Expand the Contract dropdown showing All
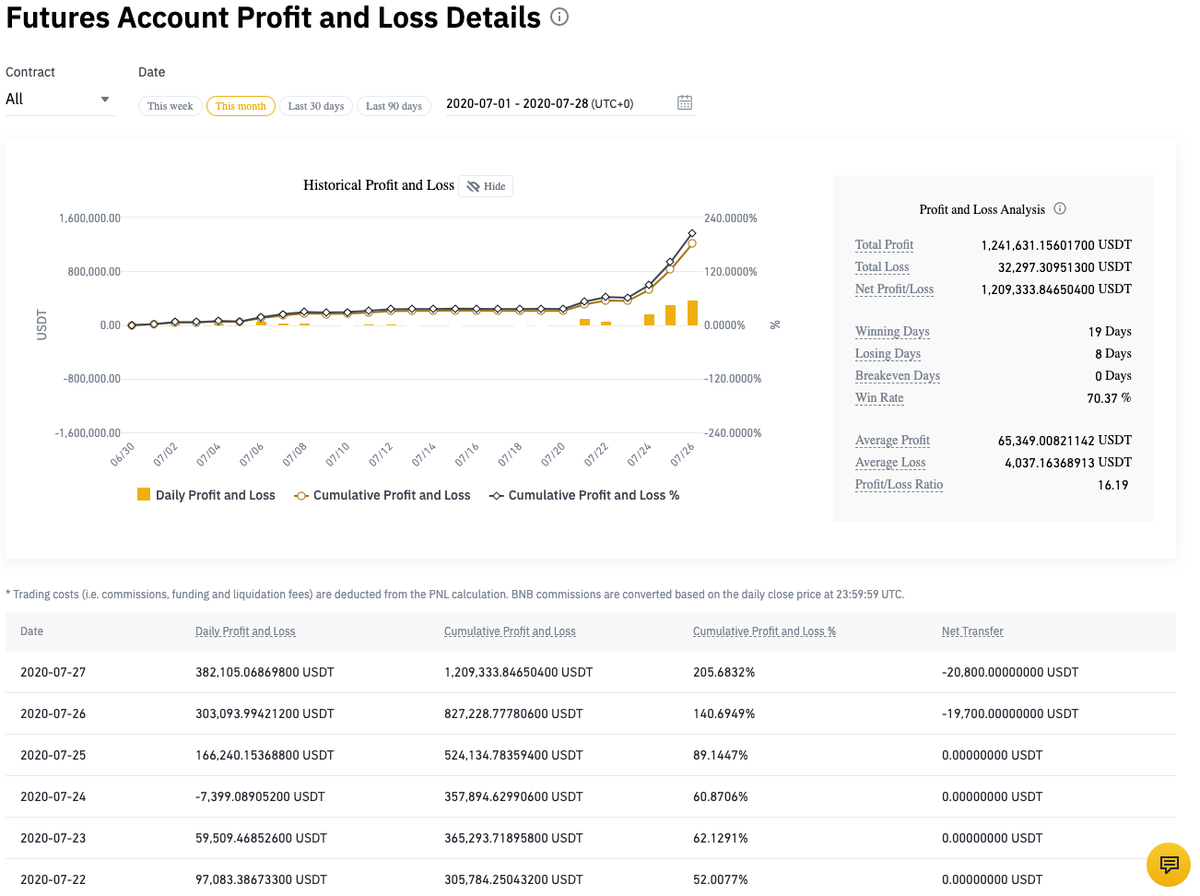Screen dimensions: 1200x896 click(x=60, y=99)
